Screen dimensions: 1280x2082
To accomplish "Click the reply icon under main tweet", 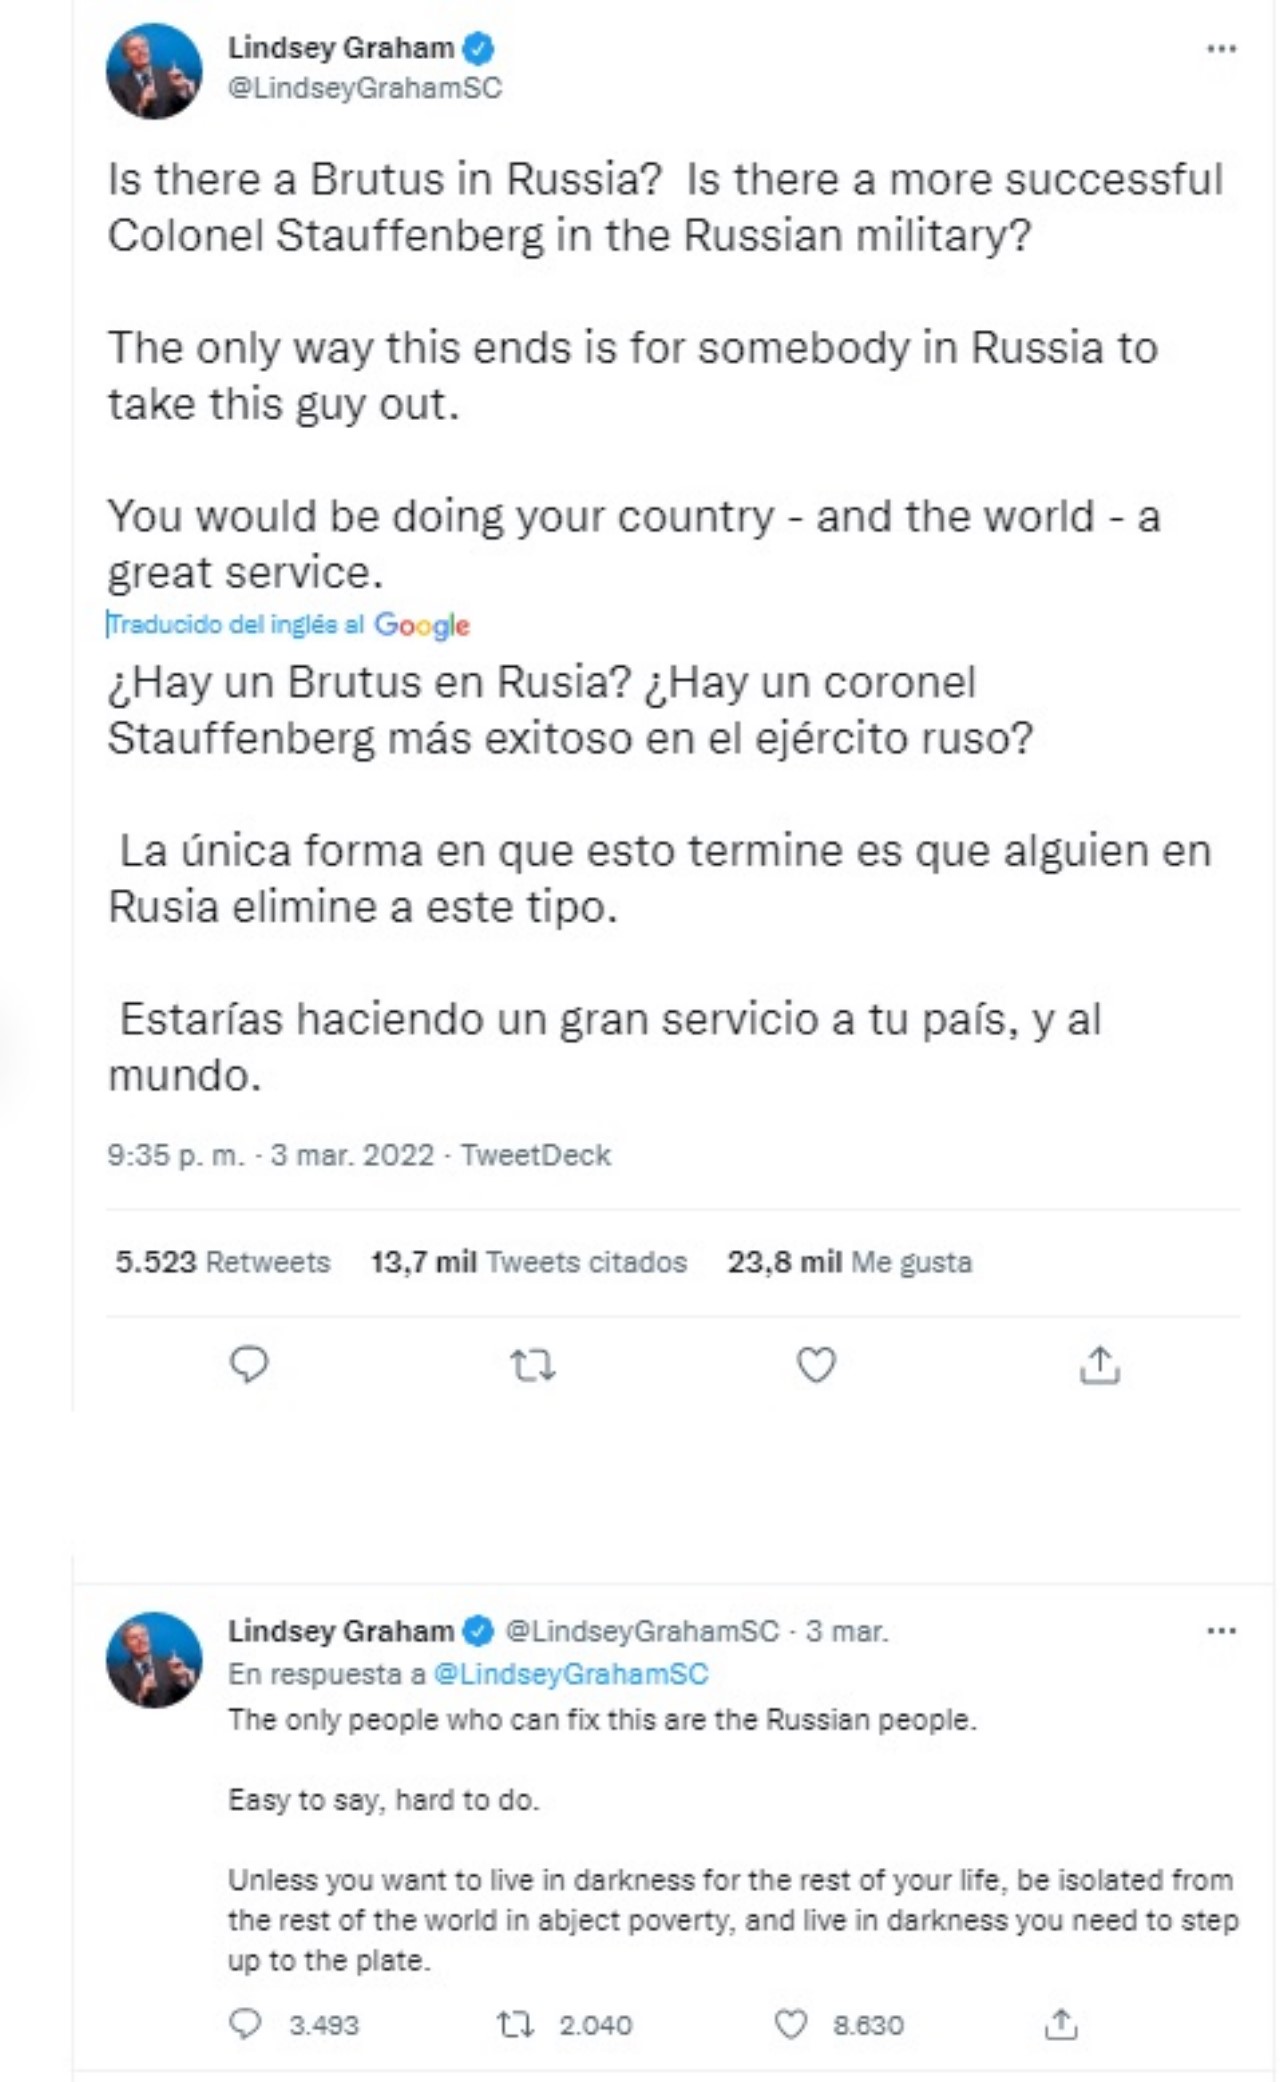I will click(x=249, y=1364).
